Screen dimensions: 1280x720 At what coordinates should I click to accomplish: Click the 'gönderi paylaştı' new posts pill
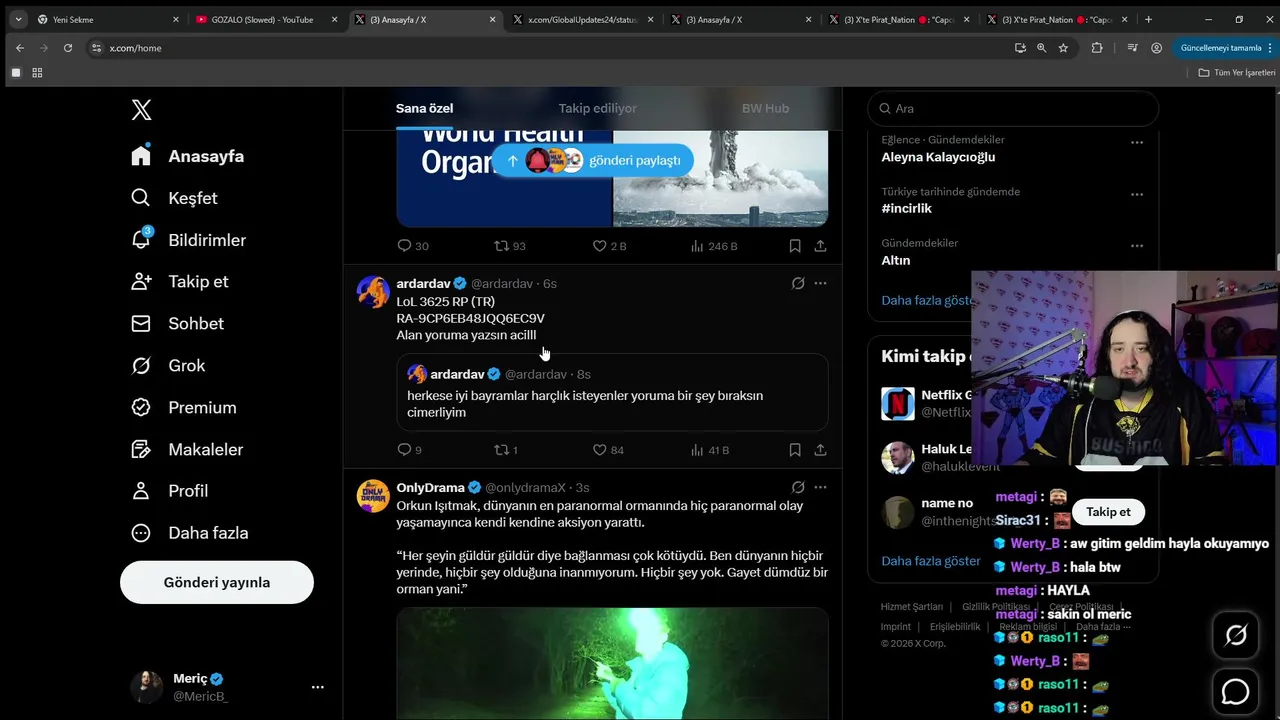[593, 160]
